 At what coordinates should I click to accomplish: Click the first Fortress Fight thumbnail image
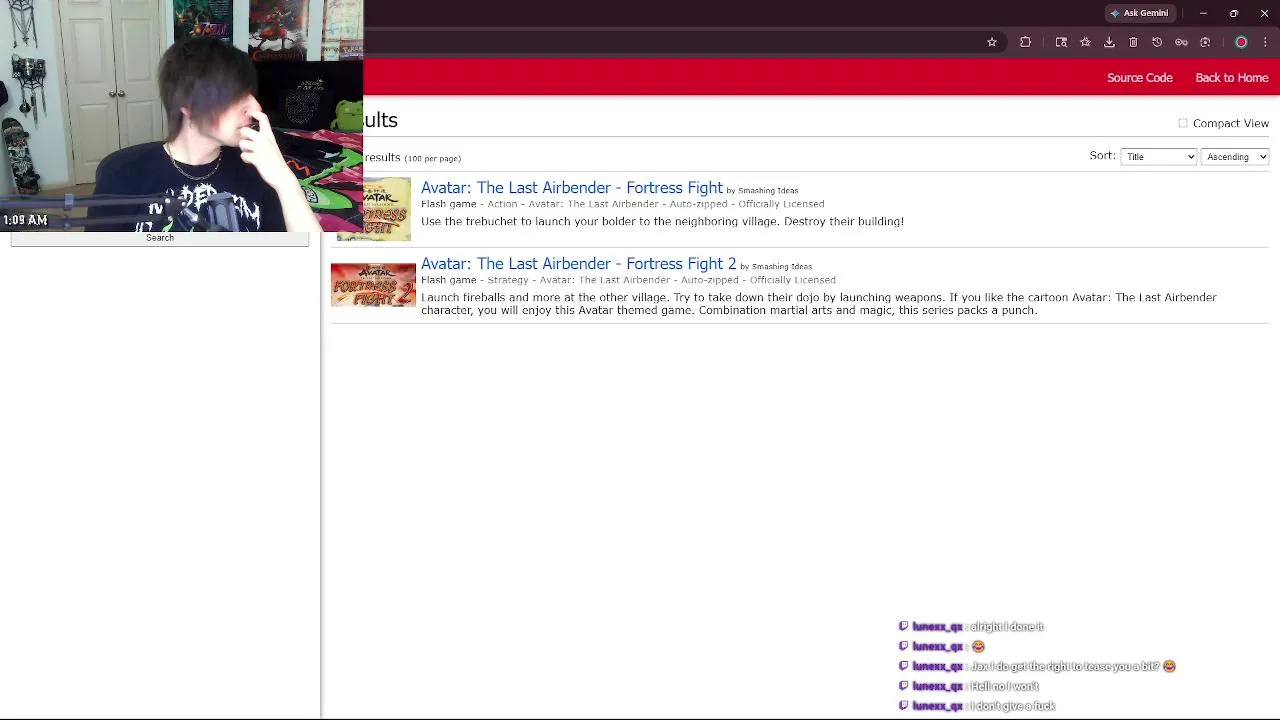387,209
